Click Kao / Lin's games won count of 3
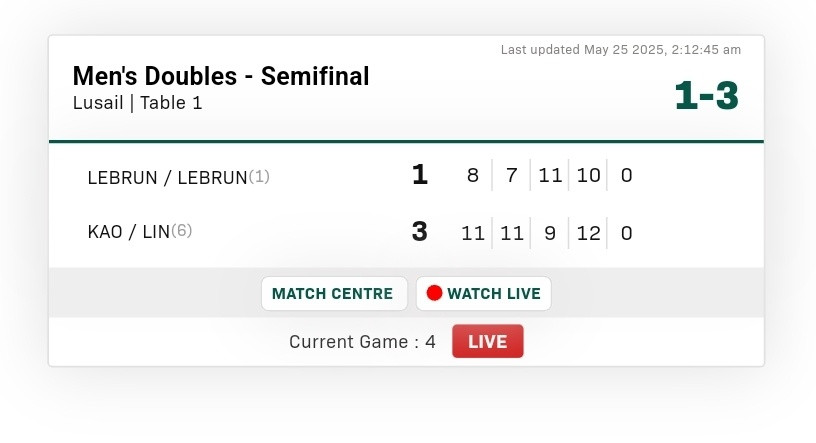 click(x=419, y=232)
